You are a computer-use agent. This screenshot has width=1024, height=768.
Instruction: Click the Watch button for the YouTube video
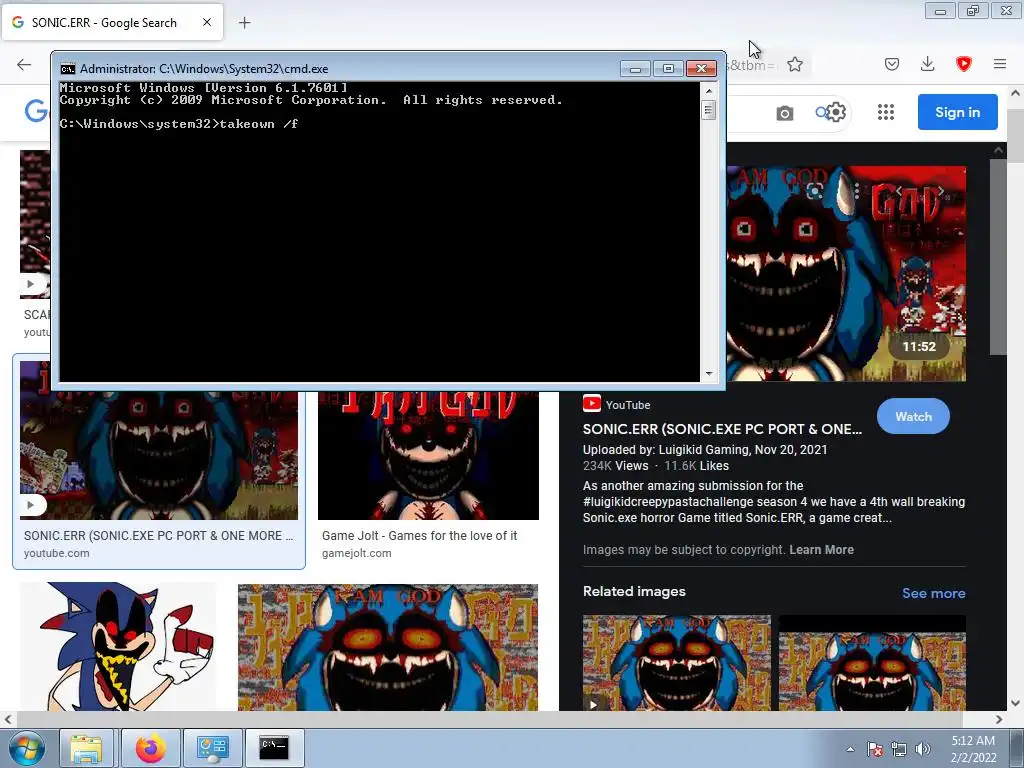coord(913,416)
